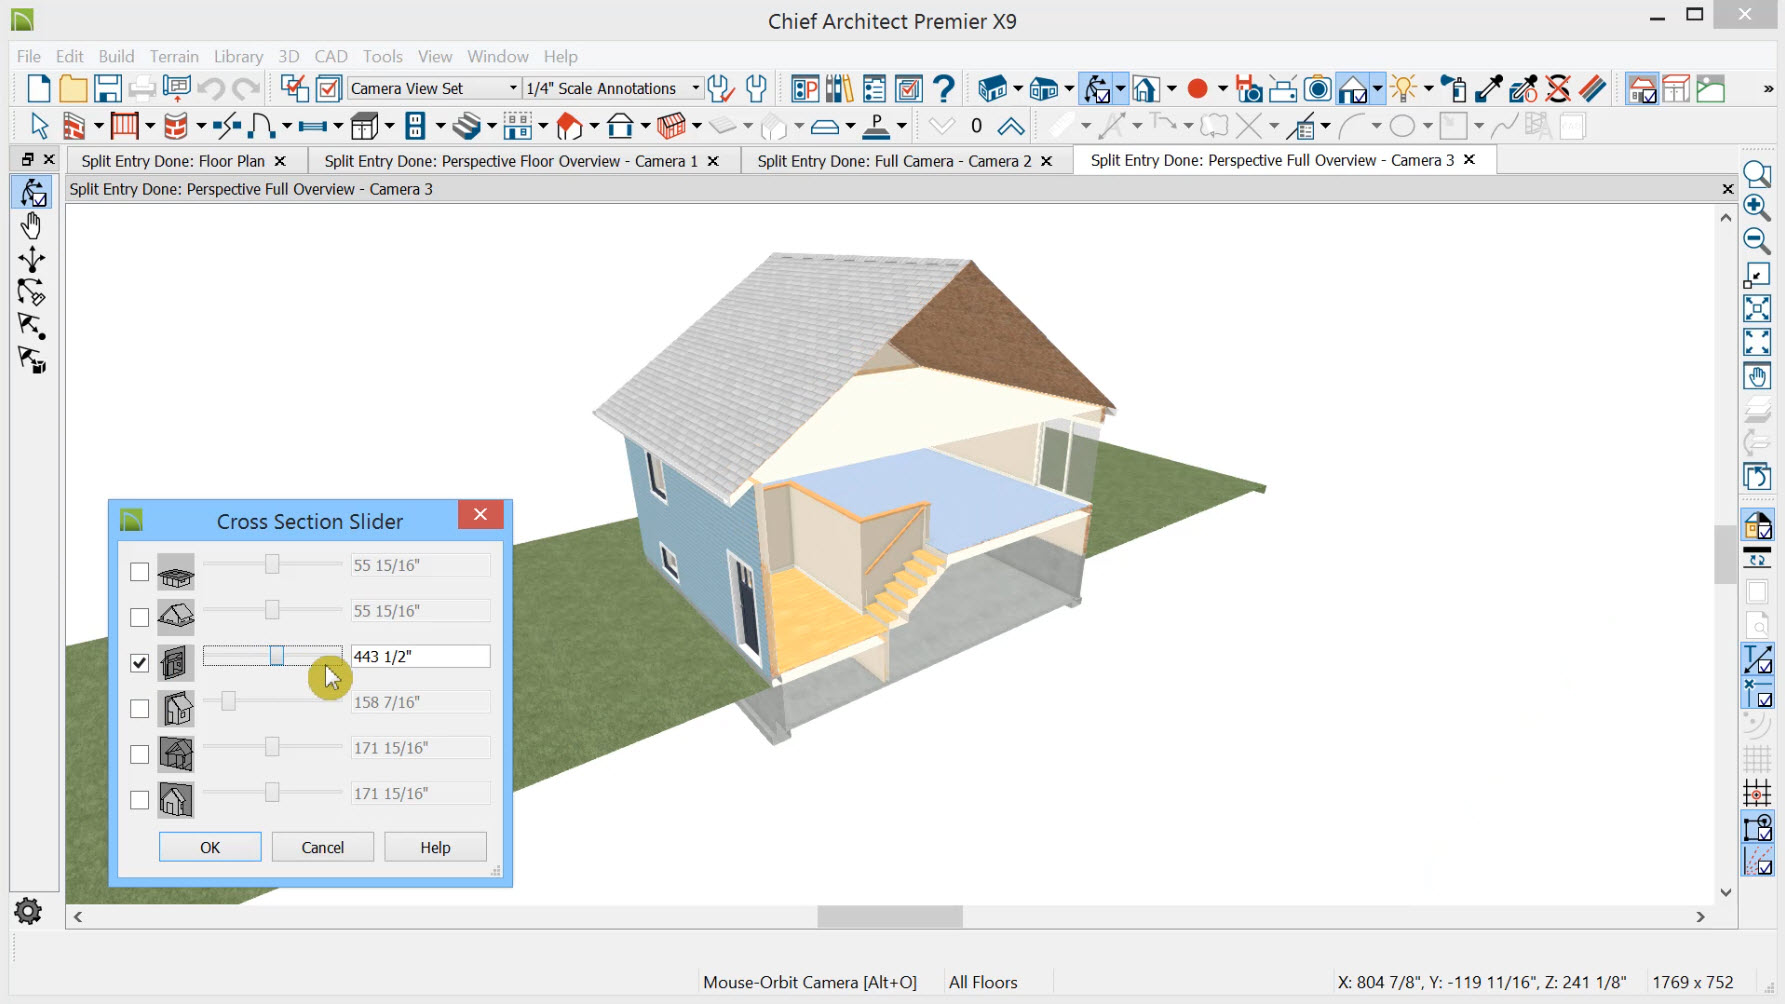Image resolution: width=1785 pixels, height=1004 pixels.
Task: Open the Cabinet tools icon
Action: (364, 127)
